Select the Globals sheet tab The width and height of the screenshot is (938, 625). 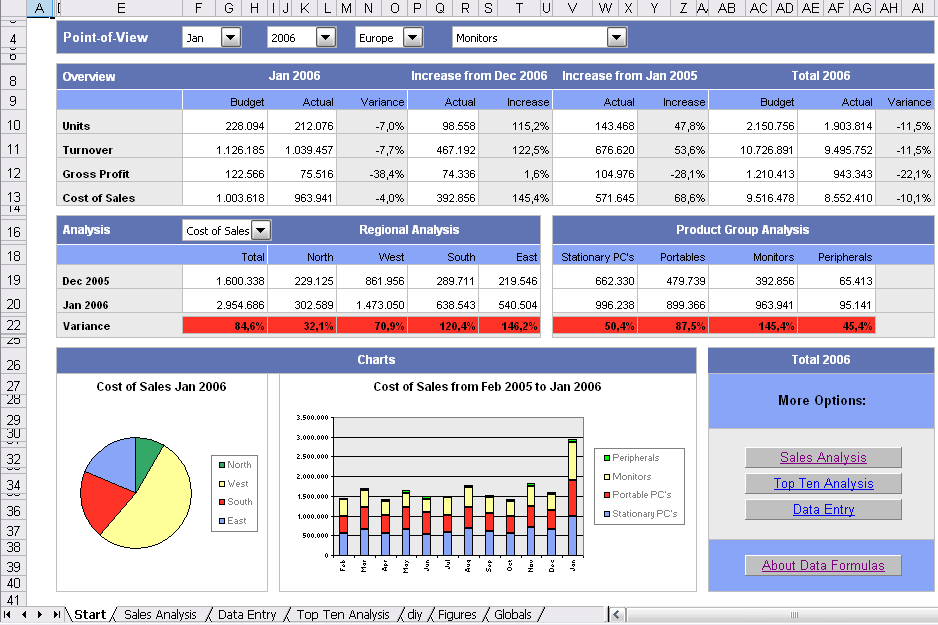click(x=513, y=615)
